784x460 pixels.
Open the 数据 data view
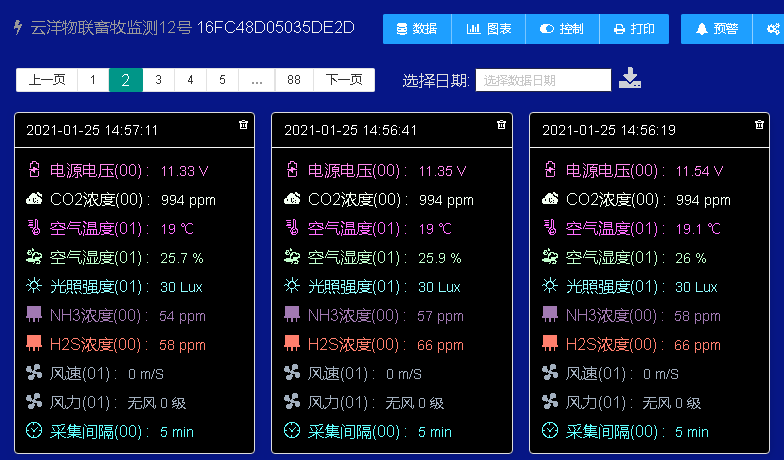[417, 29]
